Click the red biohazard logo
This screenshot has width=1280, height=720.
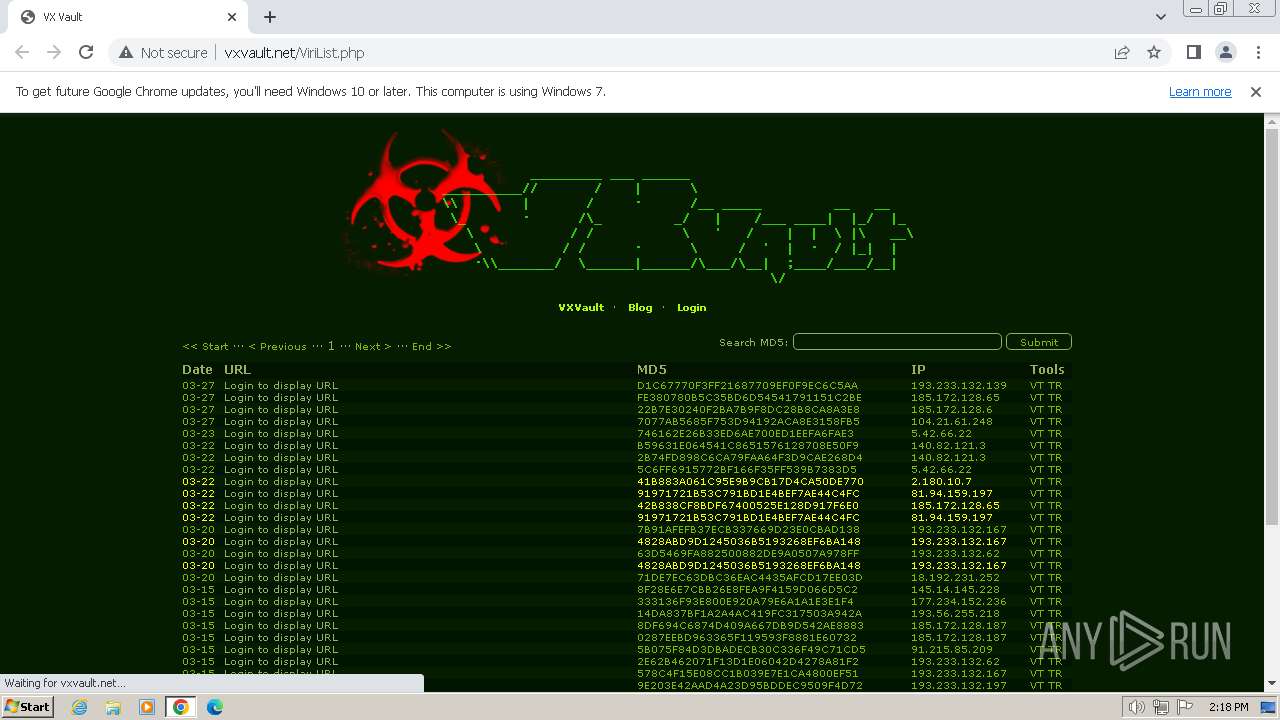(x=426, y=202)
